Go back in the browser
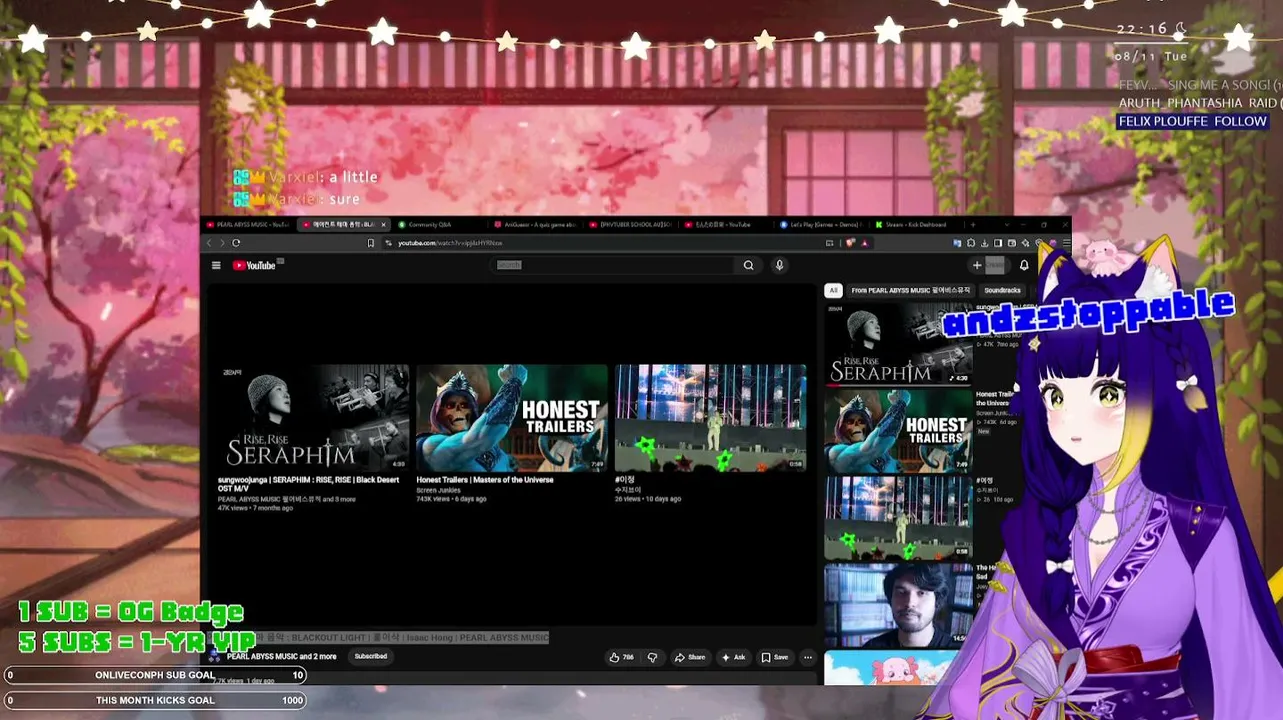This screenshot has width=1283, height=720. [209, 243]
